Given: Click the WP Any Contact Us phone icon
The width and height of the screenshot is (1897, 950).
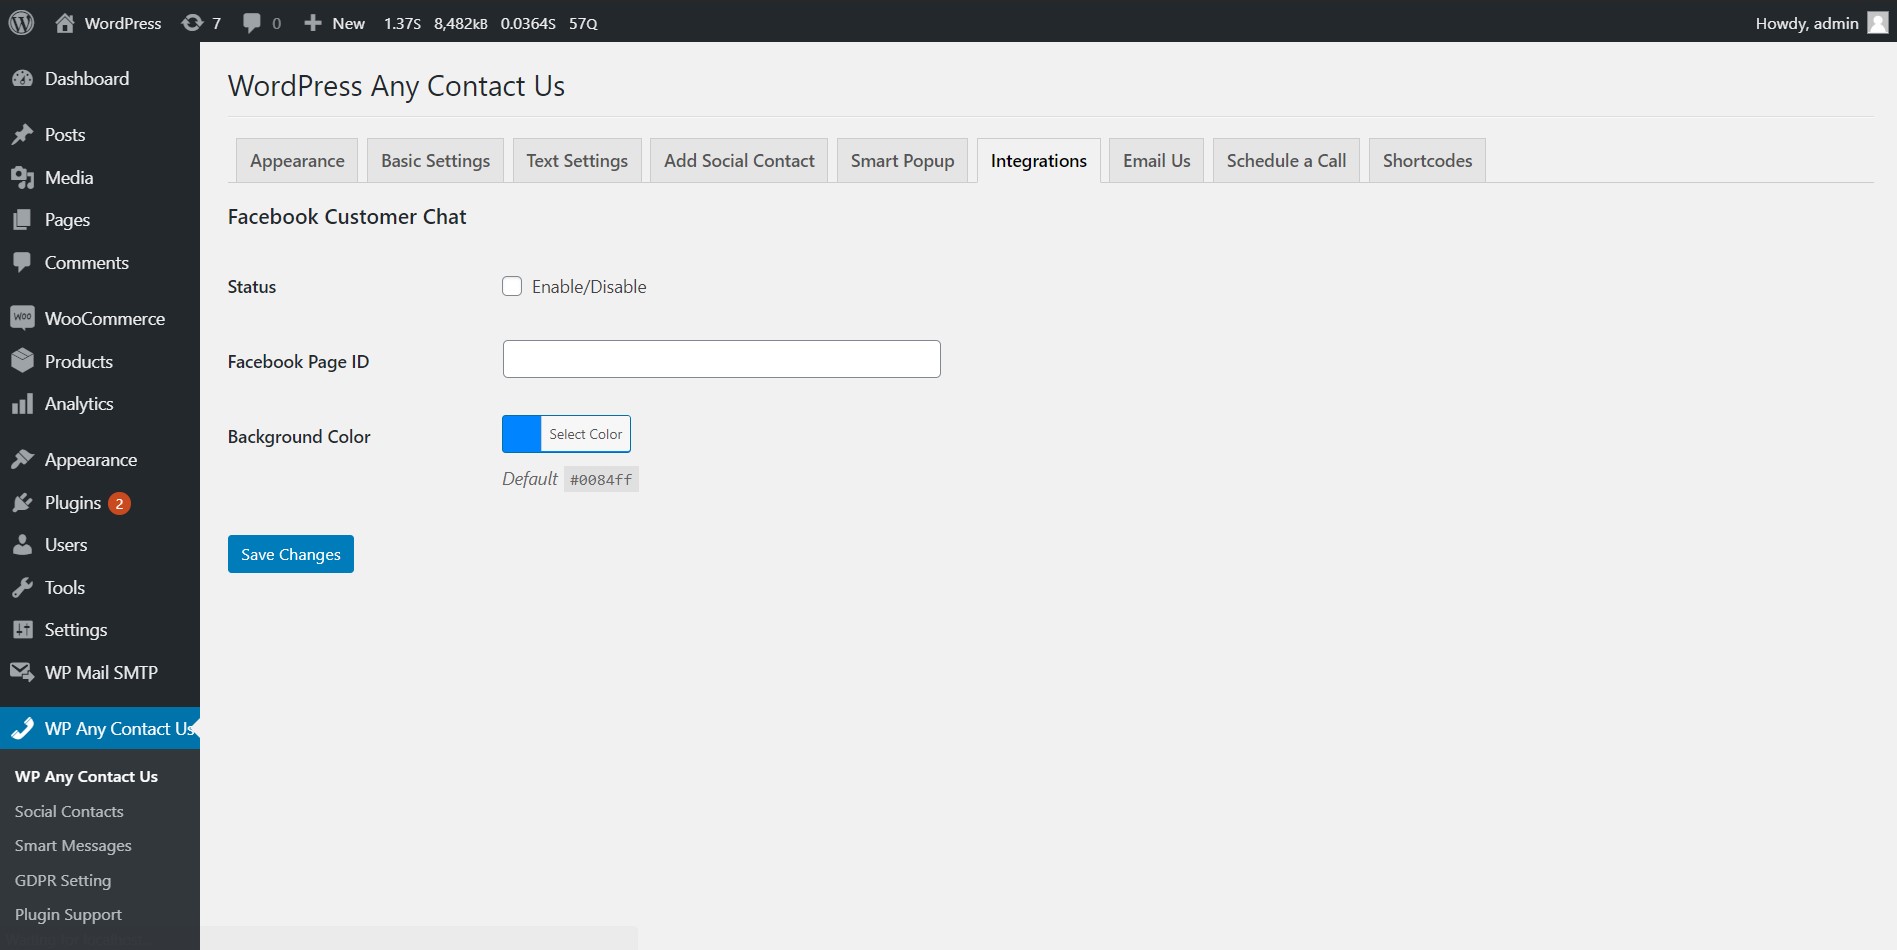Looking at the screenshot, I should (22, 729).
